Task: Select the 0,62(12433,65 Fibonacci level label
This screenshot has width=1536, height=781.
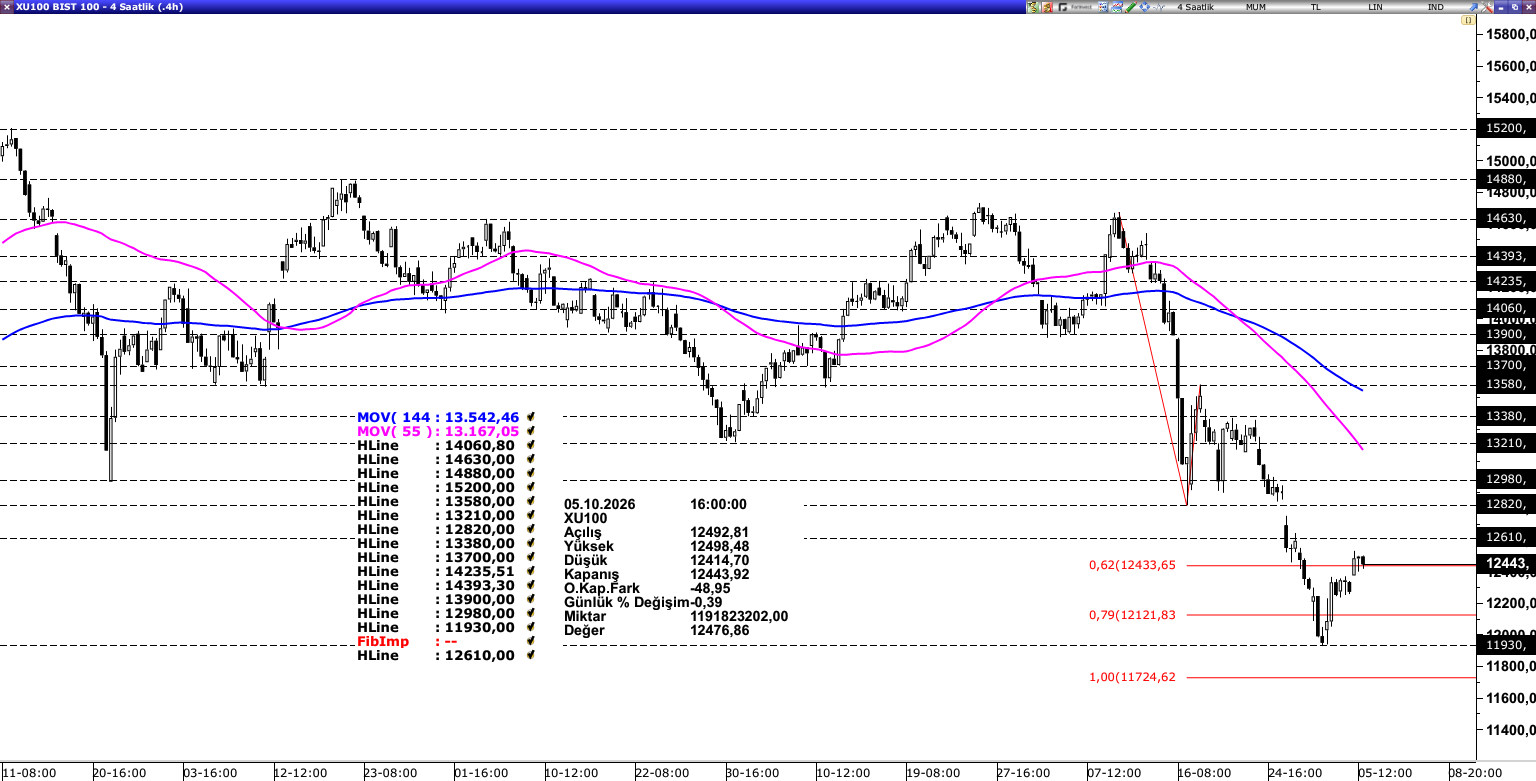Action: point(1132,565)
